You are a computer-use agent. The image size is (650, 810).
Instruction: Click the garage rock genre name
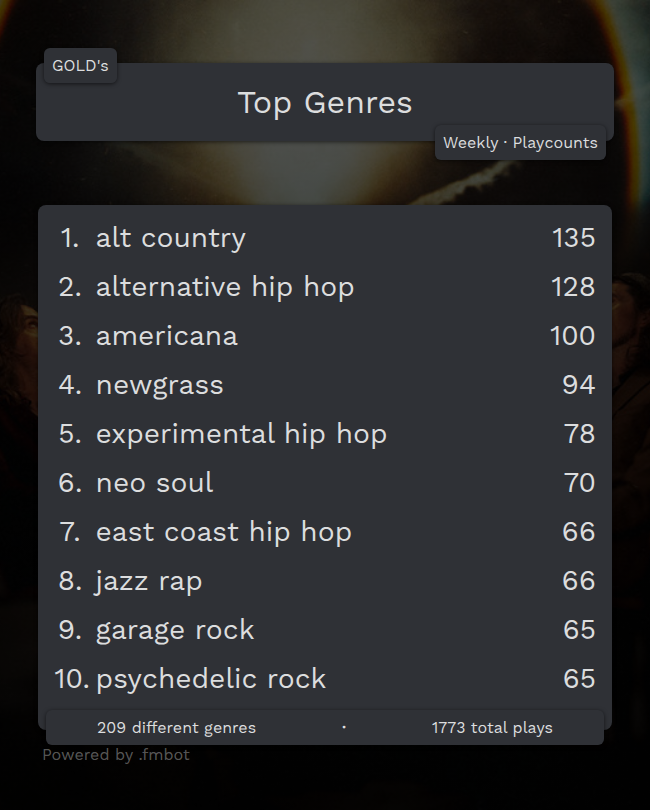click(175, 630)
